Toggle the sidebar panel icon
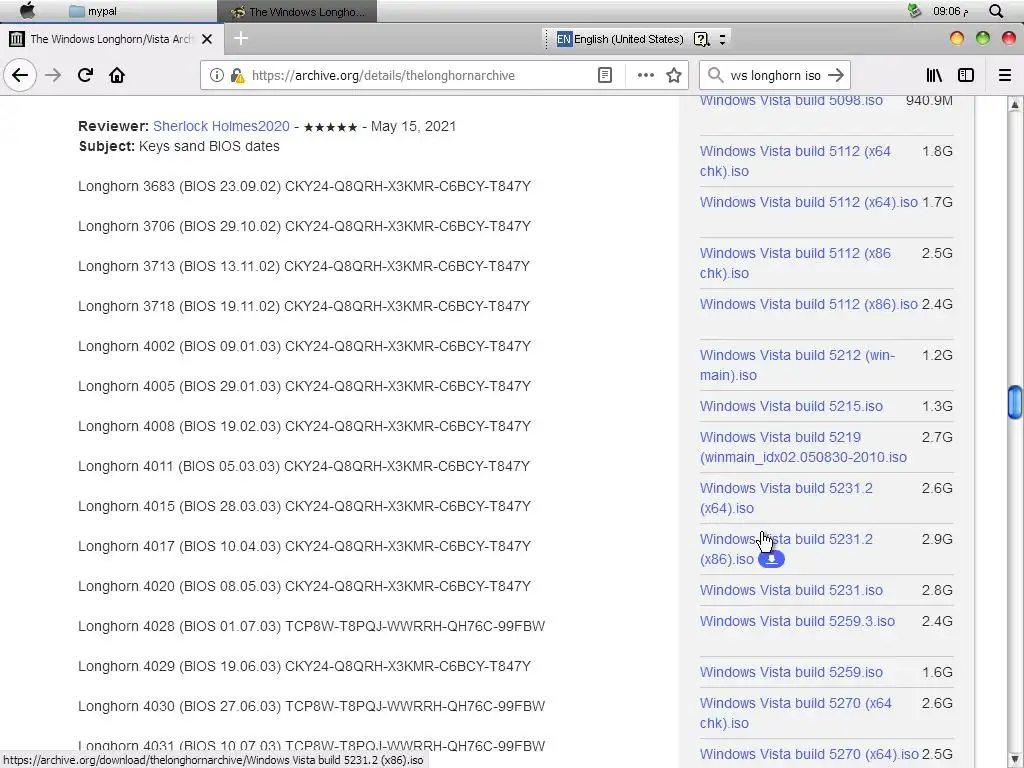The width and height of the screenshot is (1024, 768). click(966, 75)
